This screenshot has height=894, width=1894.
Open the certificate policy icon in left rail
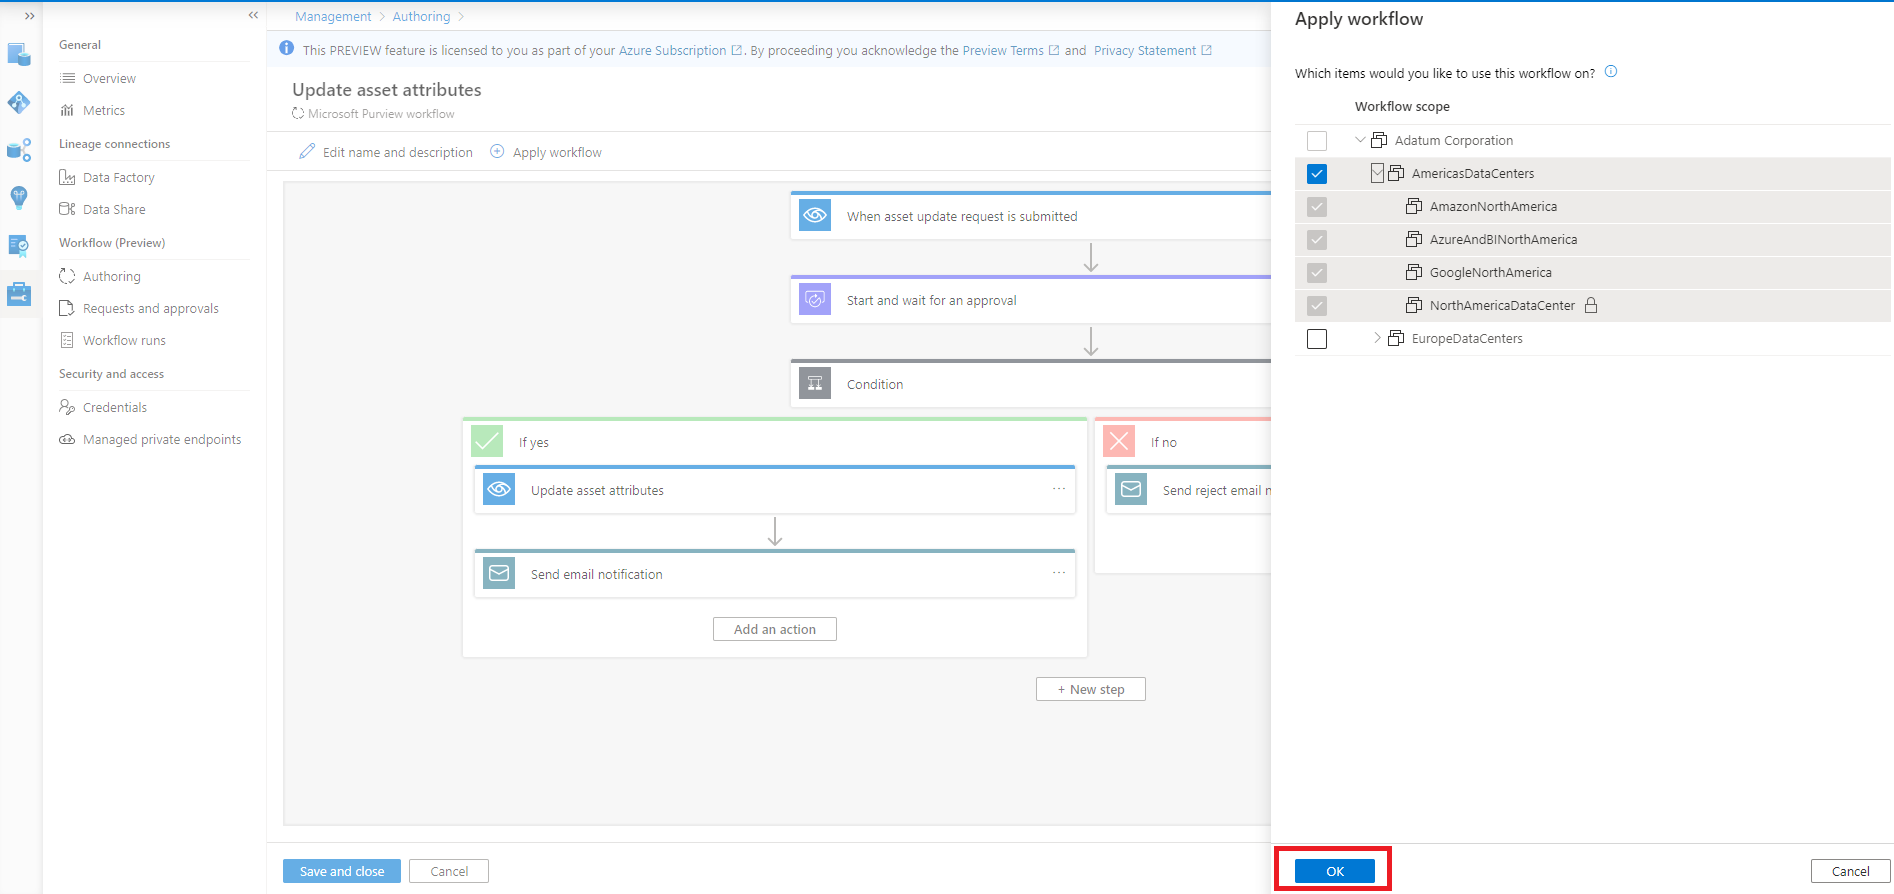pyautogui.click(x=19, y=246)
